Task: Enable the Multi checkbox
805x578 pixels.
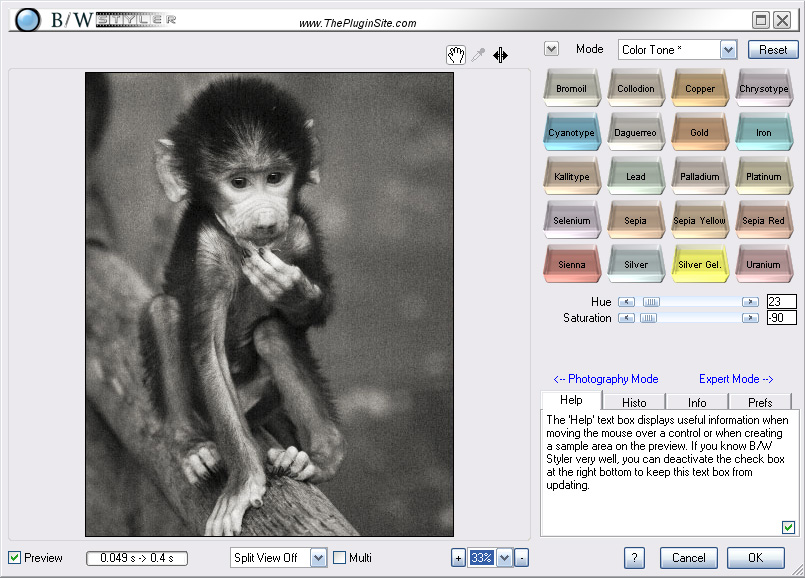Action: click(x=339, y=557)
